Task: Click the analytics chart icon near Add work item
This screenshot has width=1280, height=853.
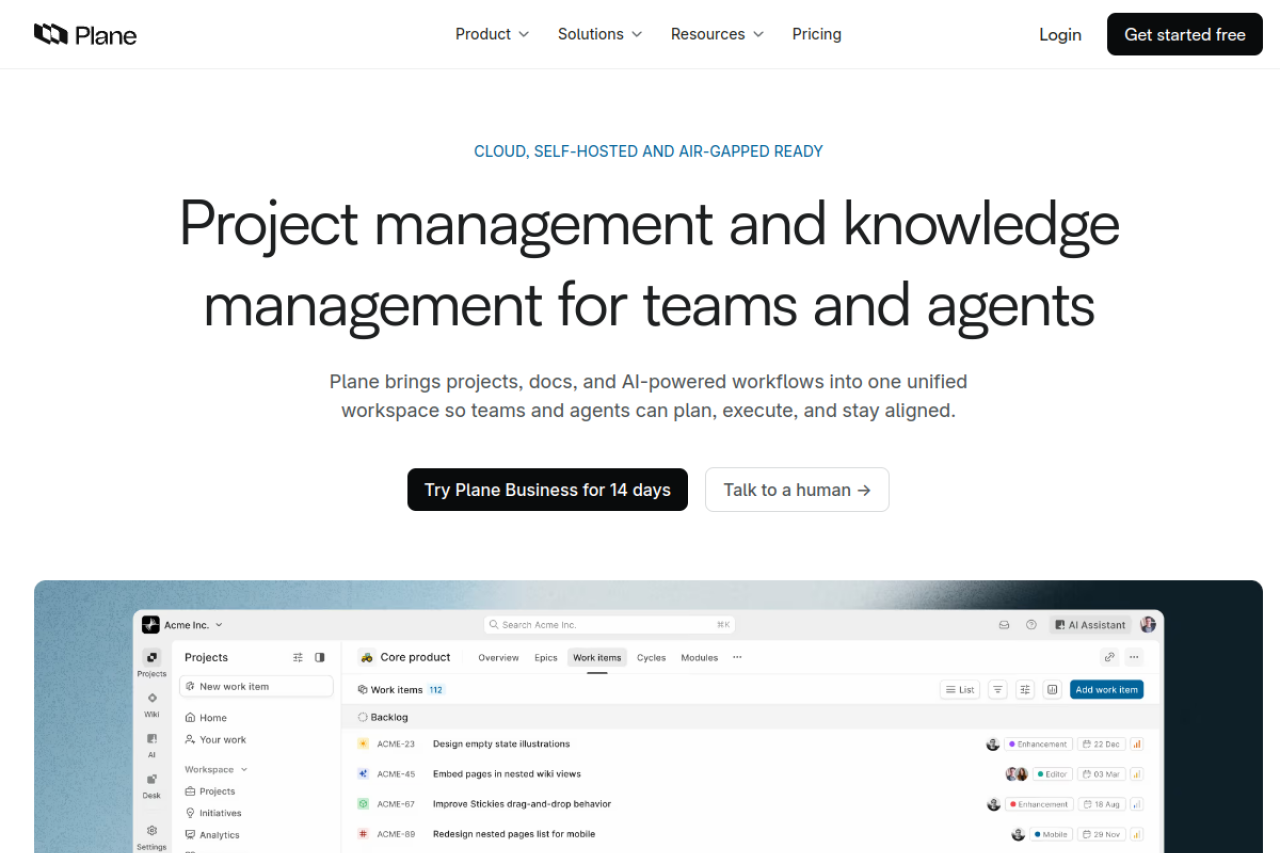Action: pyautogui.click(x=1052, y=690)
